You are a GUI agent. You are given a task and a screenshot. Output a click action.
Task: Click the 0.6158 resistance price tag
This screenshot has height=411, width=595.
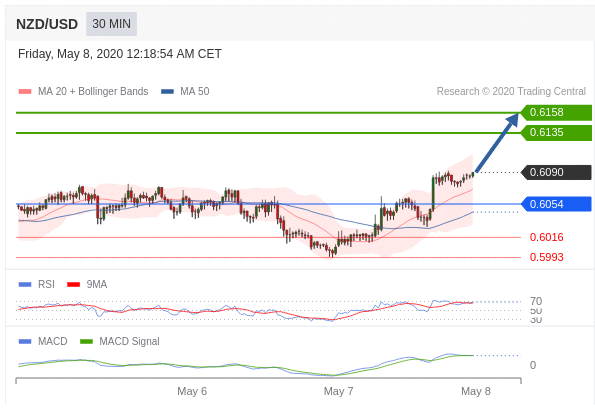[x=556, y=112]
